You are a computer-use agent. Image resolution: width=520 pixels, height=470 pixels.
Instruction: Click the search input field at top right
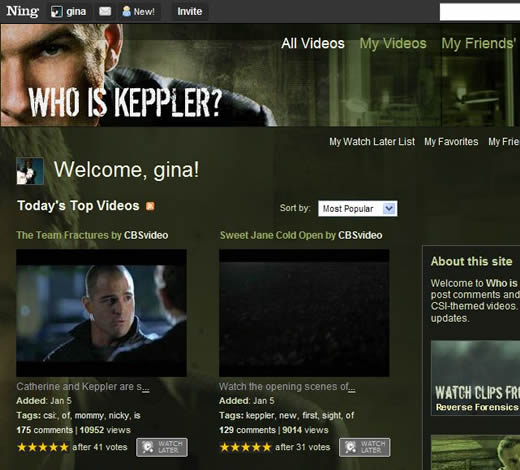click(x=480, y=12)
